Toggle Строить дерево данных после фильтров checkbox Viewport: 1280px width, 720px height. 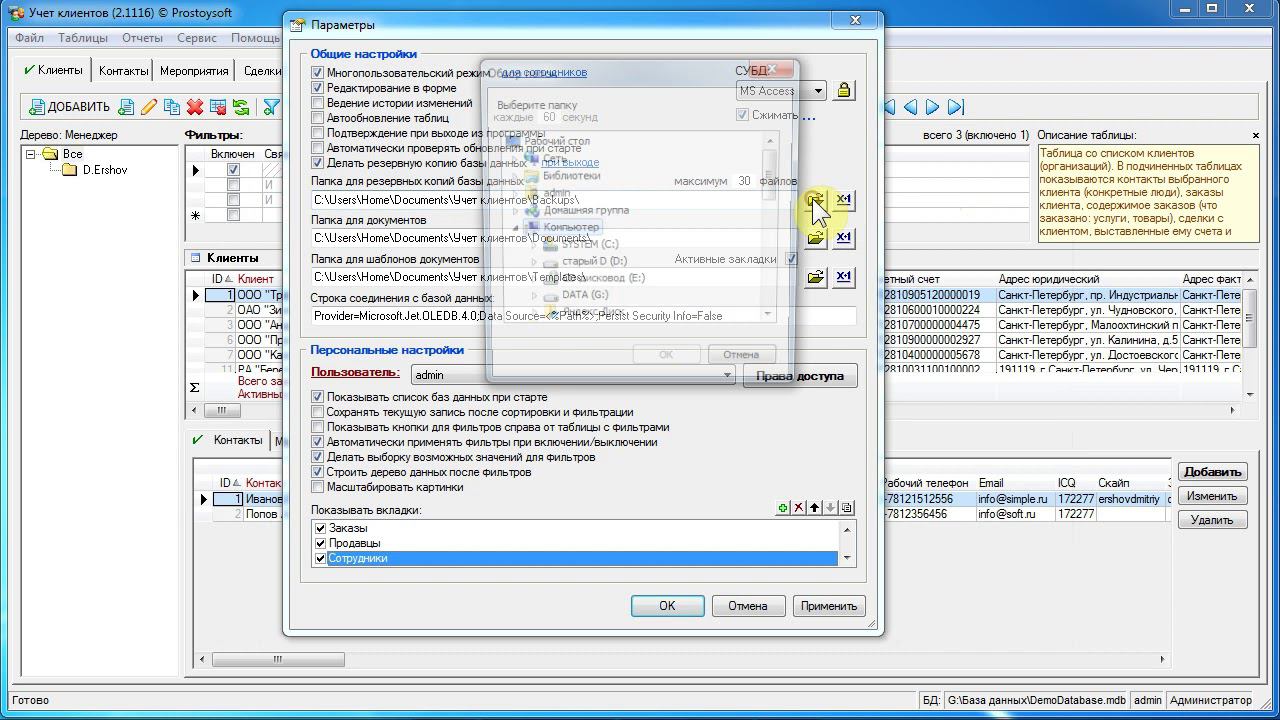tap(318, 472)
